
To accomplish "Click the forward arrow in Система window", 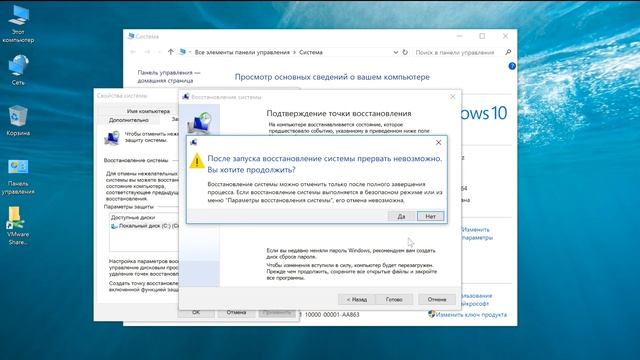I will coord(147,52).
